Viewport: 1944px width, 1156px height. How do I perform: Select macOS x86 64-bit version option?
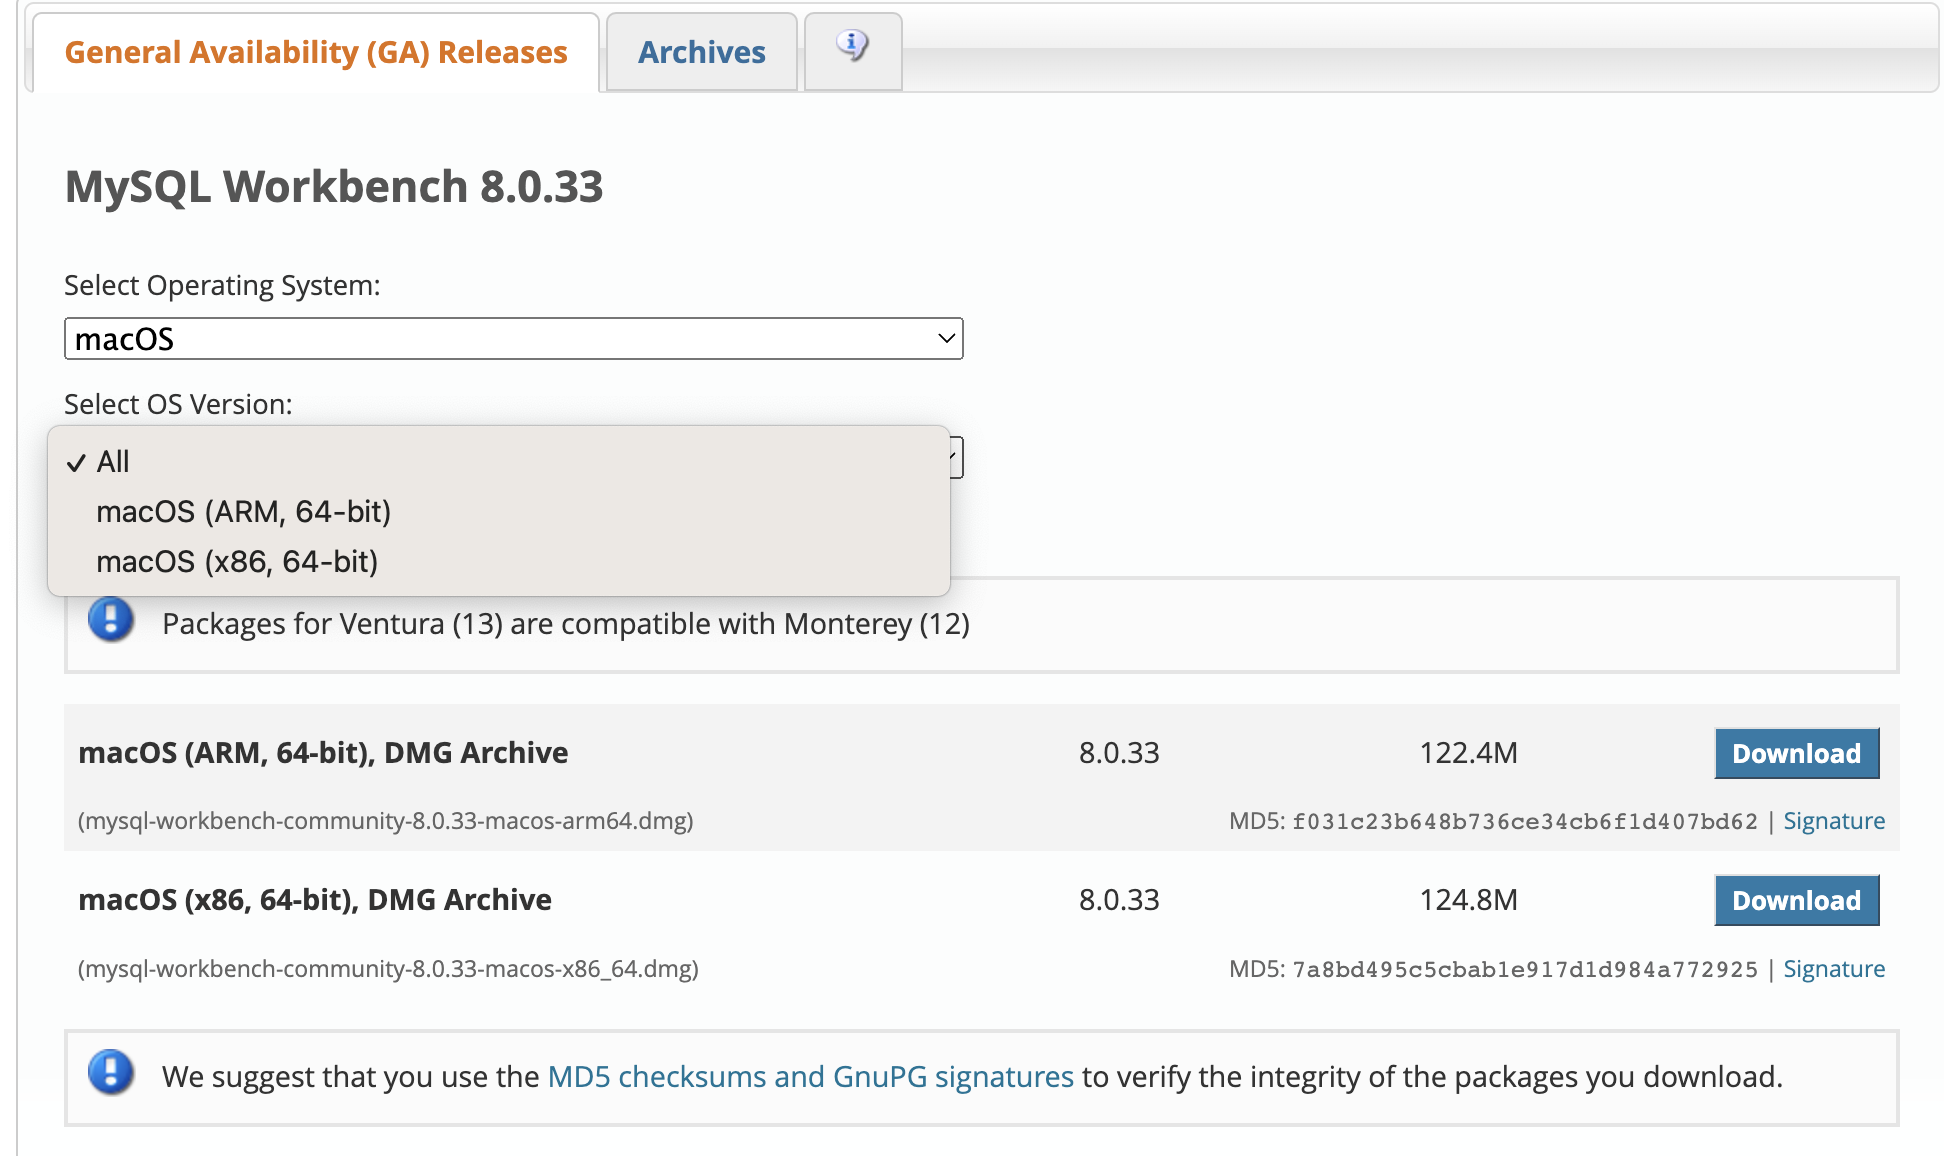click(238, 563)
